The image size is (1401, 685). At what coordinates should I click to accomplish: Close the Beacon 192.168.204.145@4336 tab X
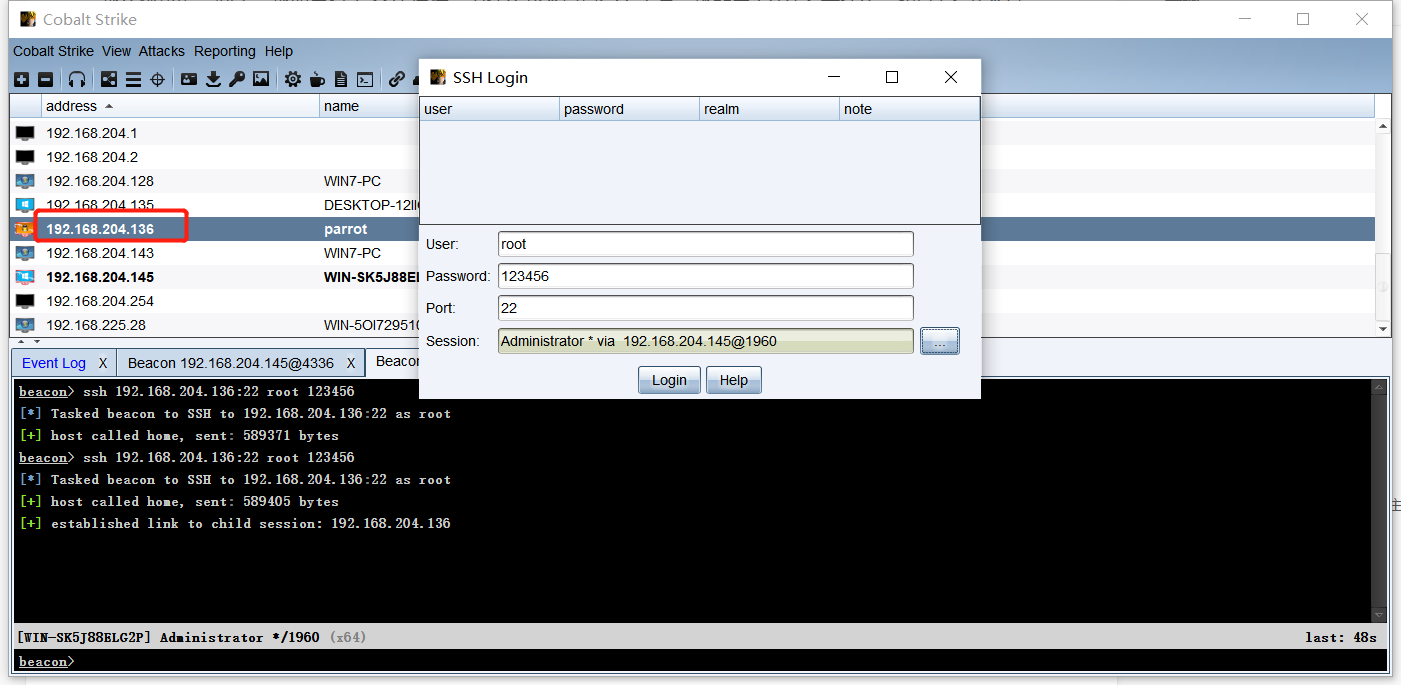pos(352,363)
